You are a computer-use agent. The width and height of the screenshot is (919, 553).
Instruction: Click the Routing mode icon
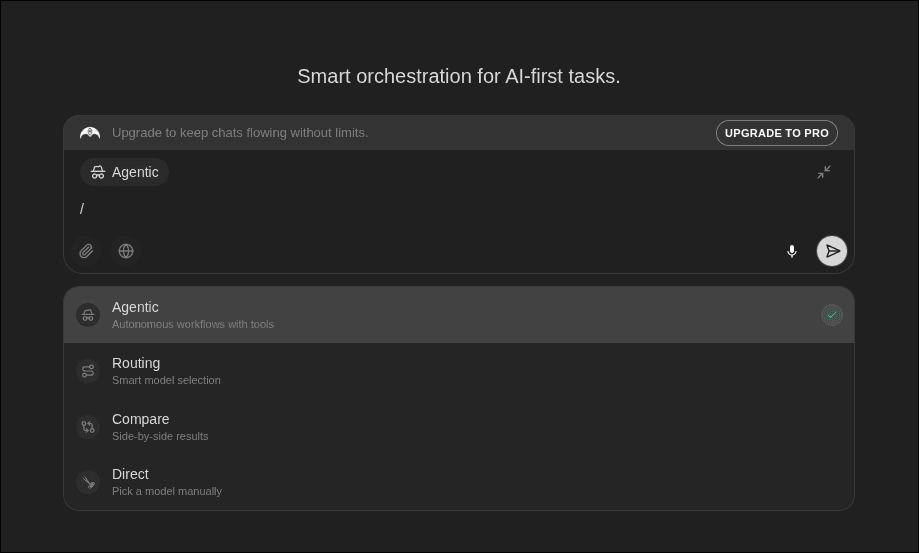coord(88,371)
